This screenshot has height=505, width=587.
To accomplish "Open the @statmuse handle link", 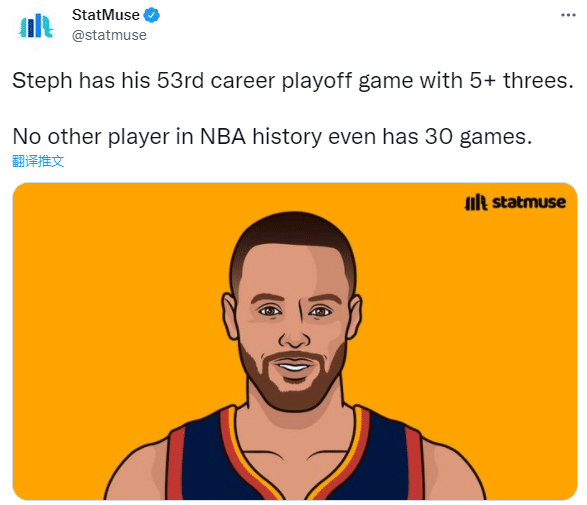I will [109, 35].
